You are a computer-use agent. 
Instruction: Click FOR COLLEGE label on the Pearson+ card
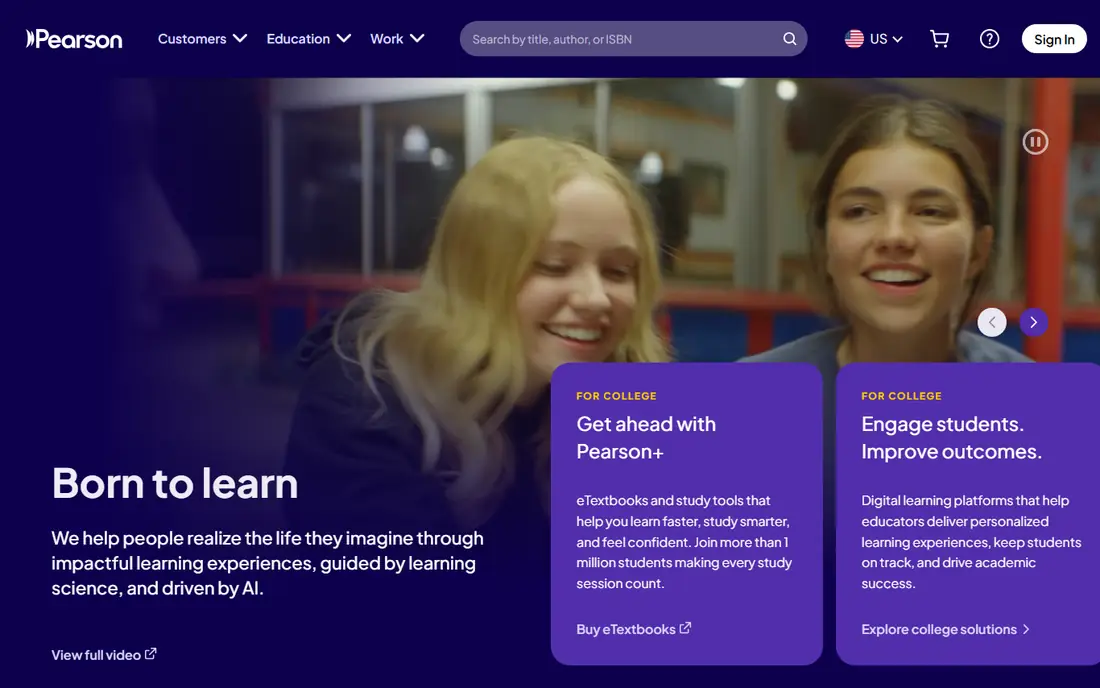pyautogui.click(x=616, y=396)
